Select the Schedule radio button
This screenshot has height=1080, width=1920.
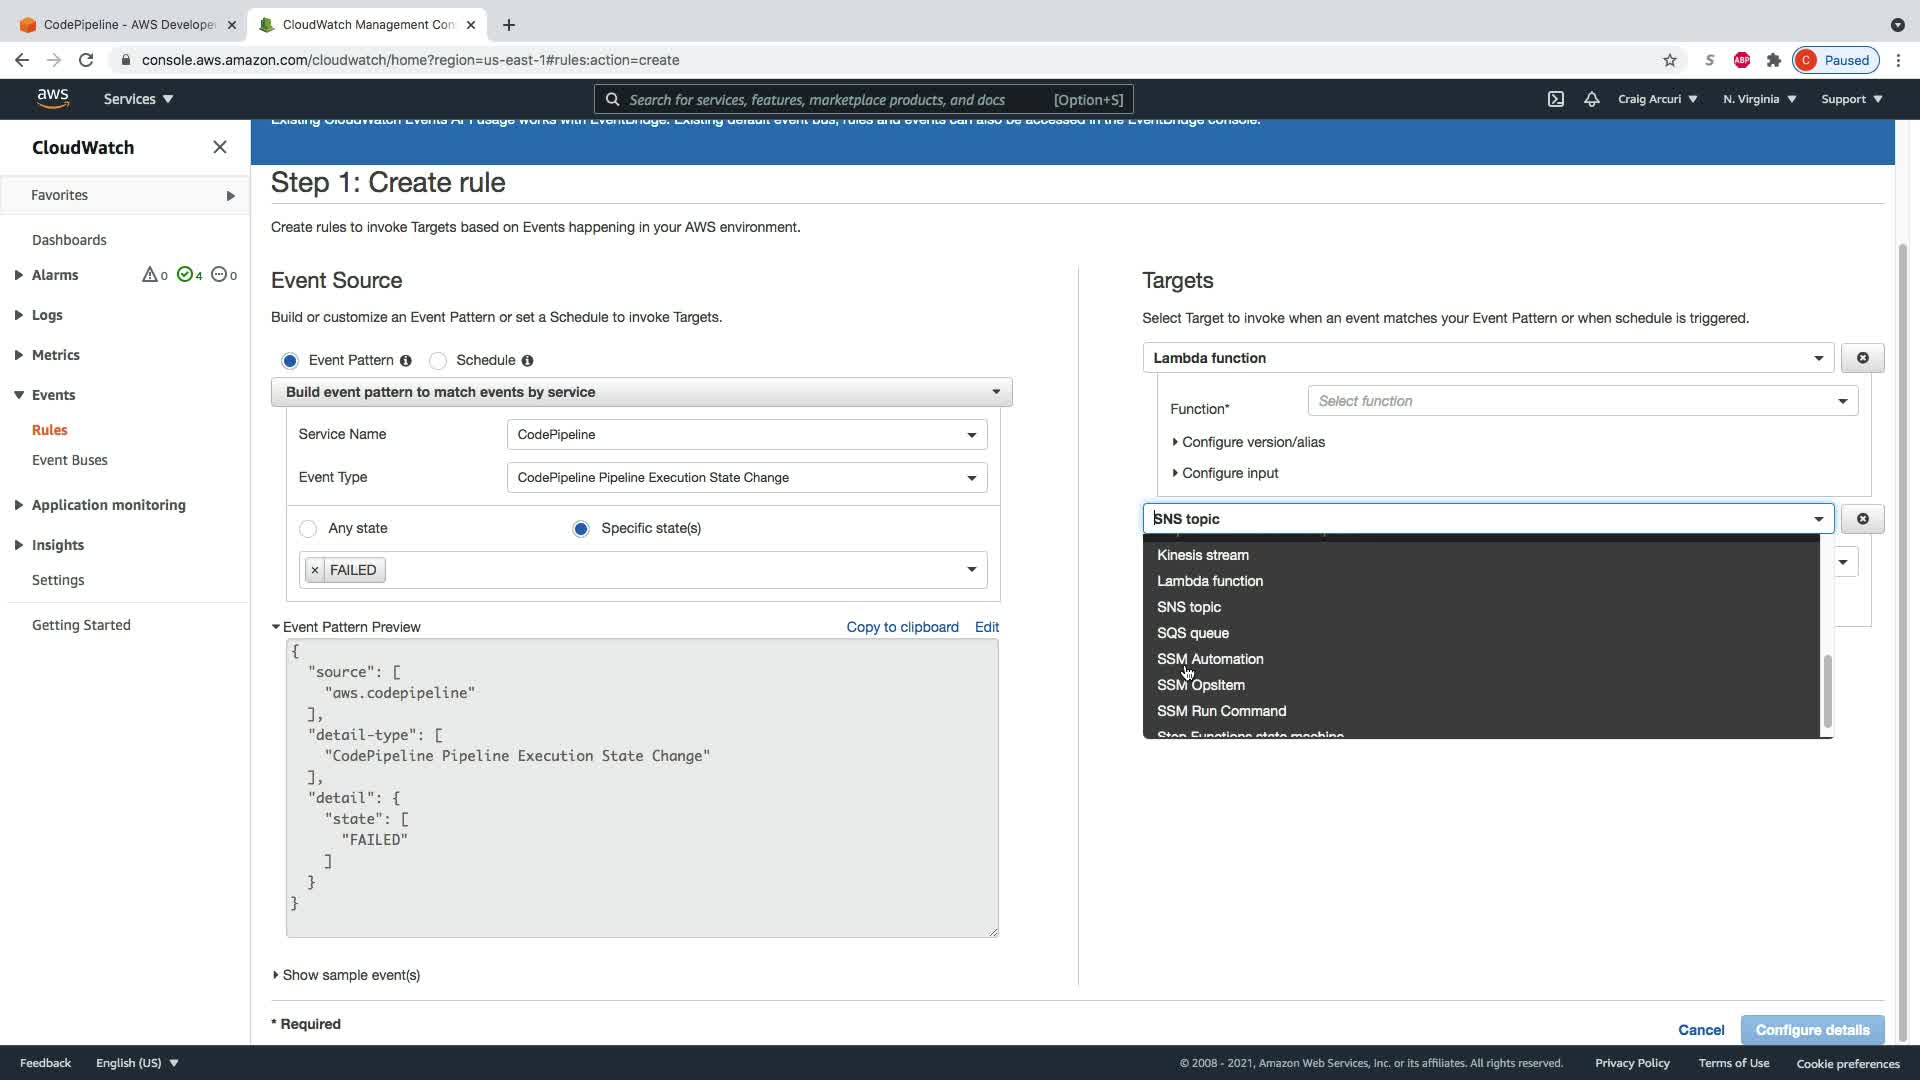tap(438, 361)
